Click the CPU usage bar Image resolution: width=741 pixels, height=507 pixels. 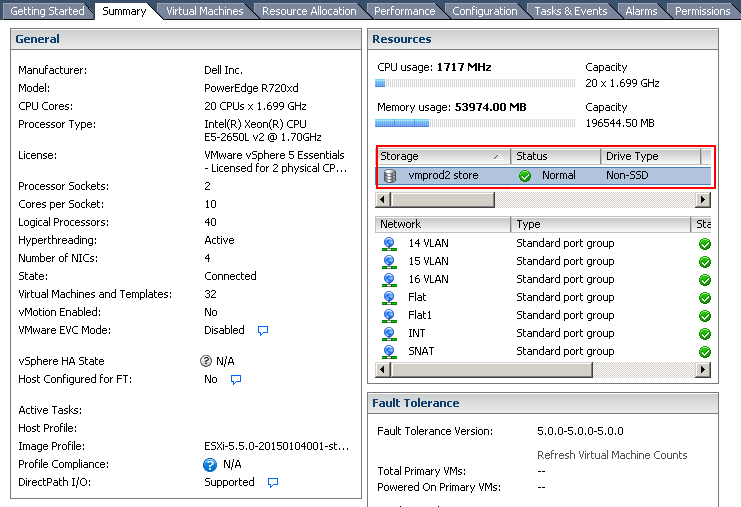click(475, 83)
